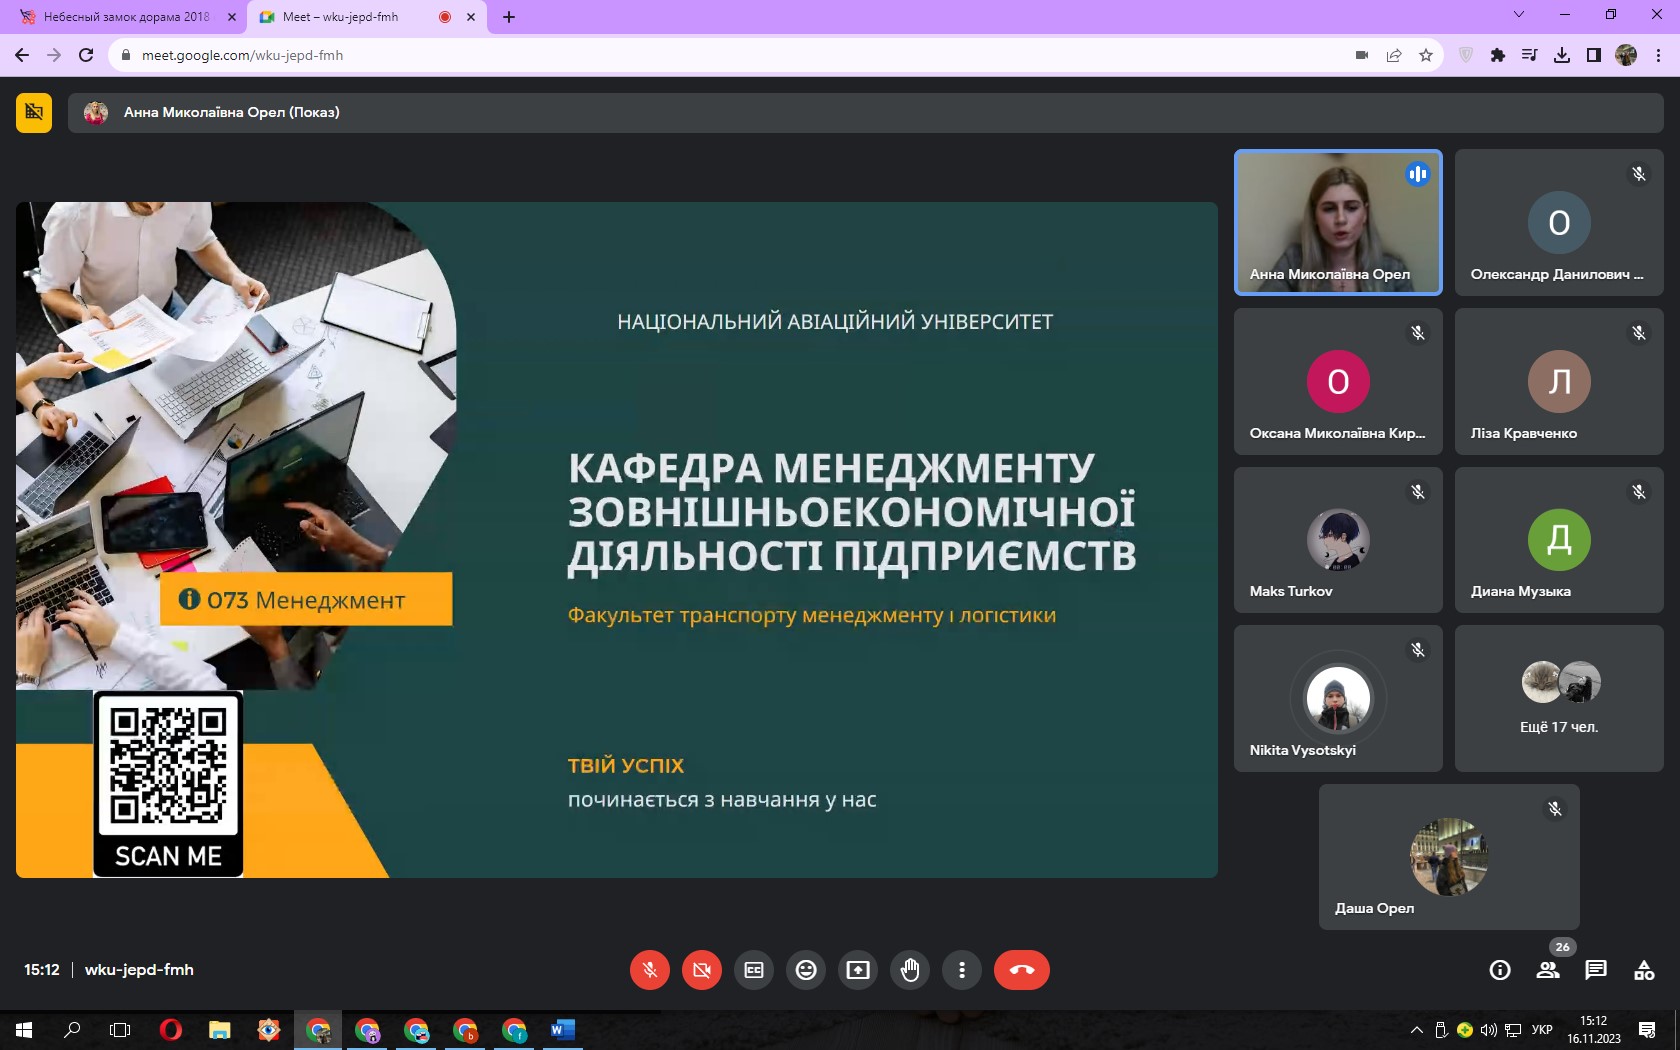Show the participants list panel
The width and height of the screenshot is (1680, 1050).
click(1548, 970)
